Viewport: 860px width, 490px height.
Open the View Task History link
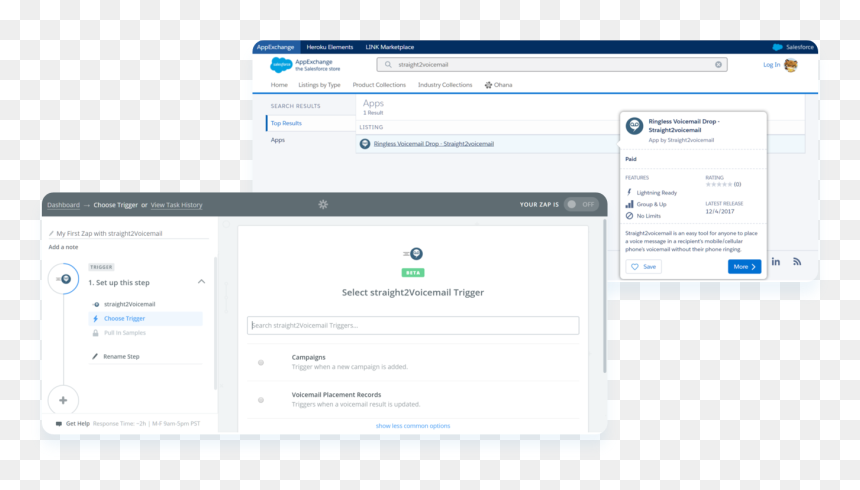(177, 205)
